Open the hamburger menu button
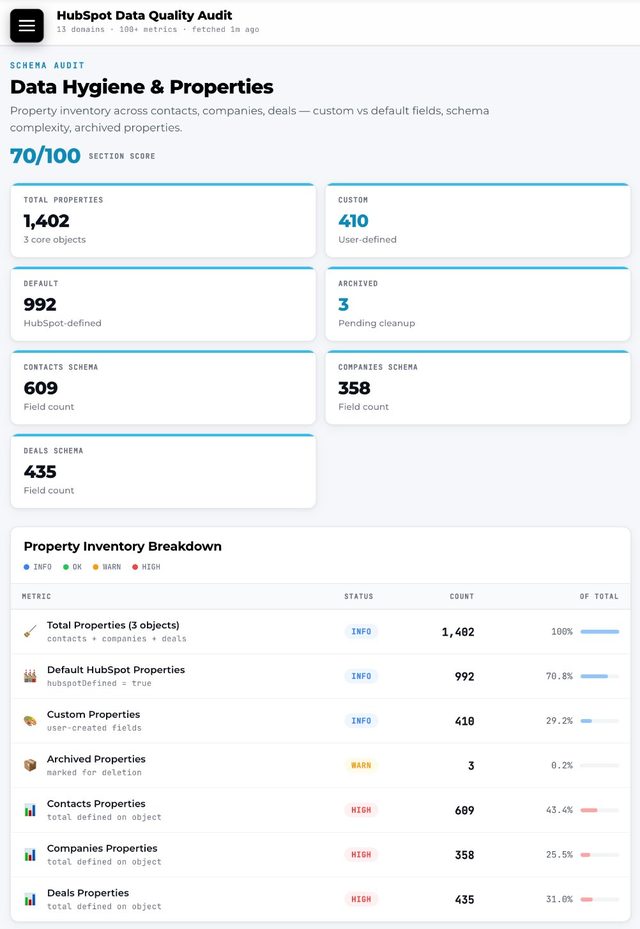Screen dimensions: 640x929 click(27, 25)
